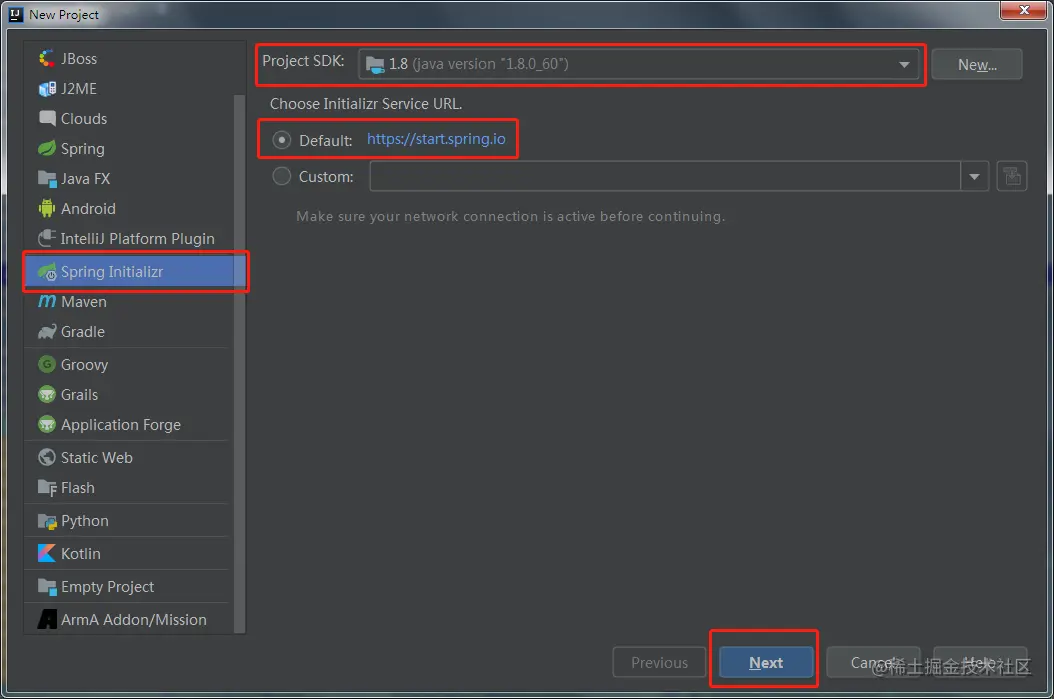Screen dimensions: 1054x699
Task: Select the IntelliJ Platform Plugin label
Action: (x=138, y=239)
